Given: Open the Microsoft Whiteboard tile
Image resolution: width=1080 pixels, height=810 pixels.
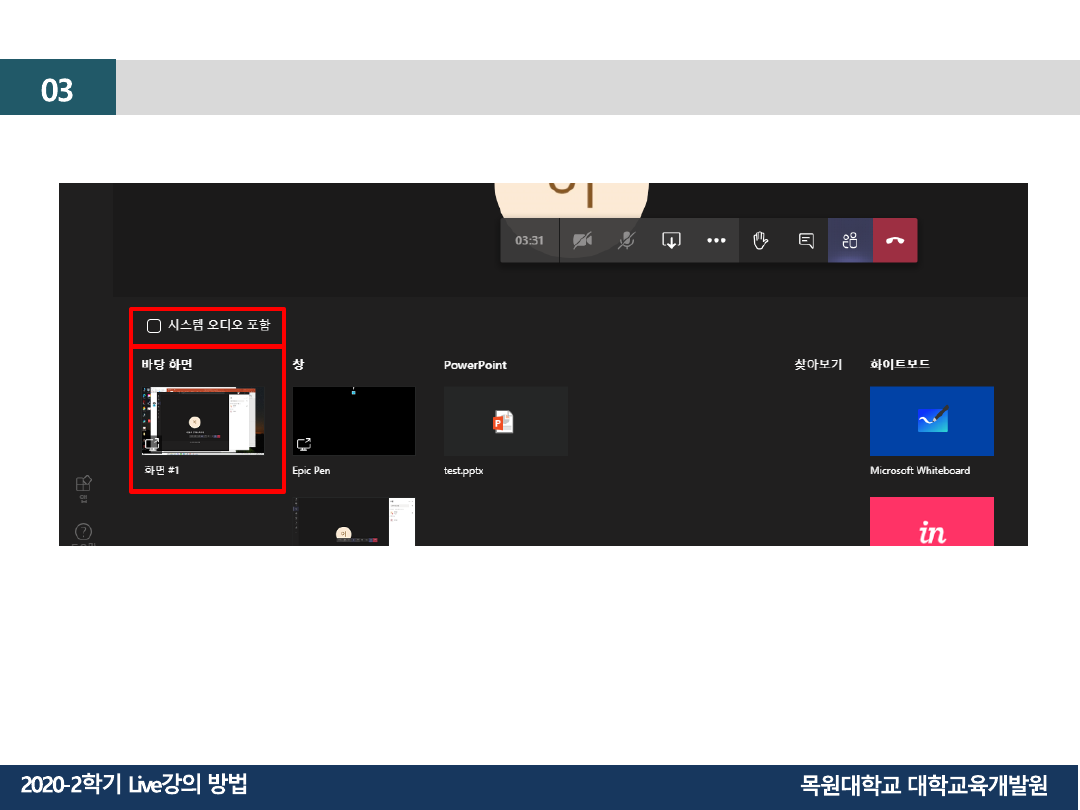Looking at the screenshot, I should [x=931, y=421].
